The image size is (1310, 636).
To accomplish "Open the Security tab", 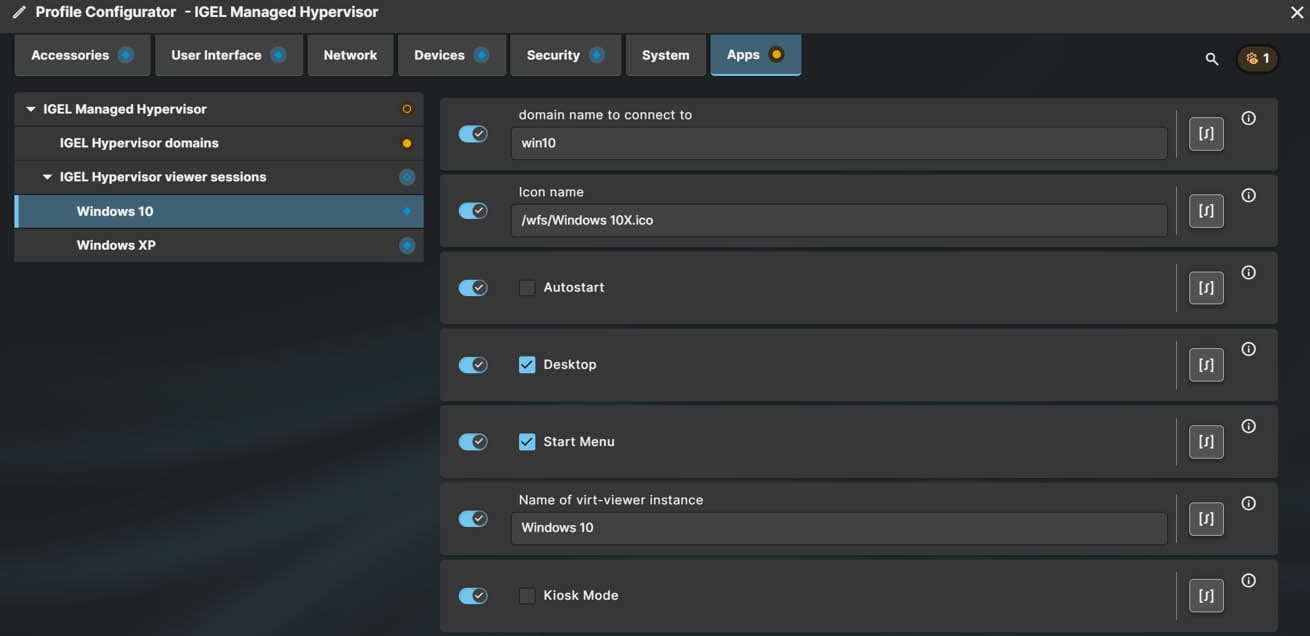I will click(566, 55).
